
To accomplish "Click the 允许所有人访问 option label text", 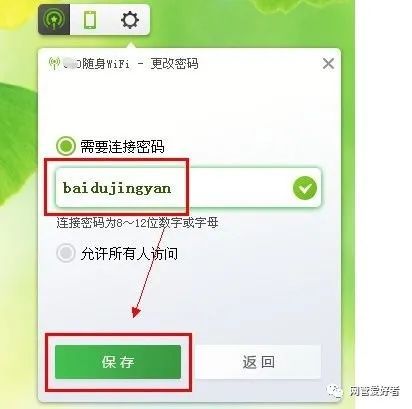I will (129, 254).
